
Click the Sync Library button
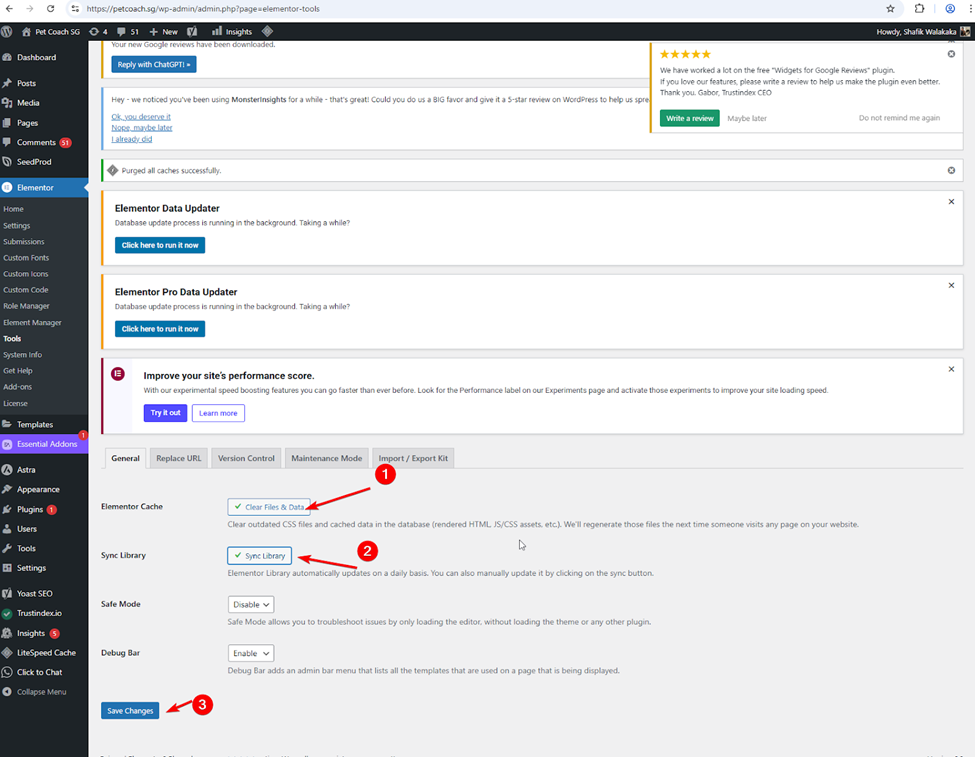(x=259, y=555)
